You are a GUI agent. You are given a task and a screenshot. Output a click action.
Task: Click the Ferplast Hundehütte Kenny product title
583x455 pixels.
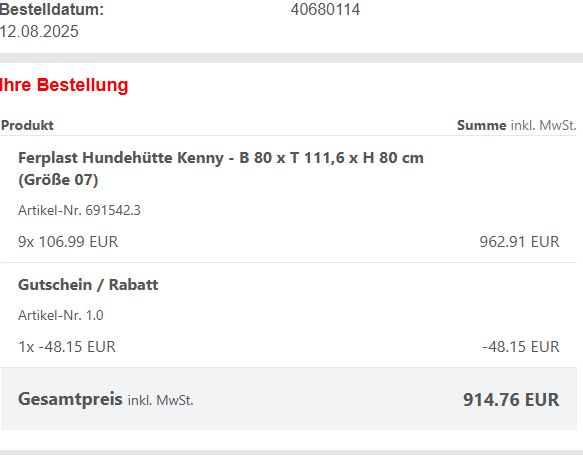221,168
